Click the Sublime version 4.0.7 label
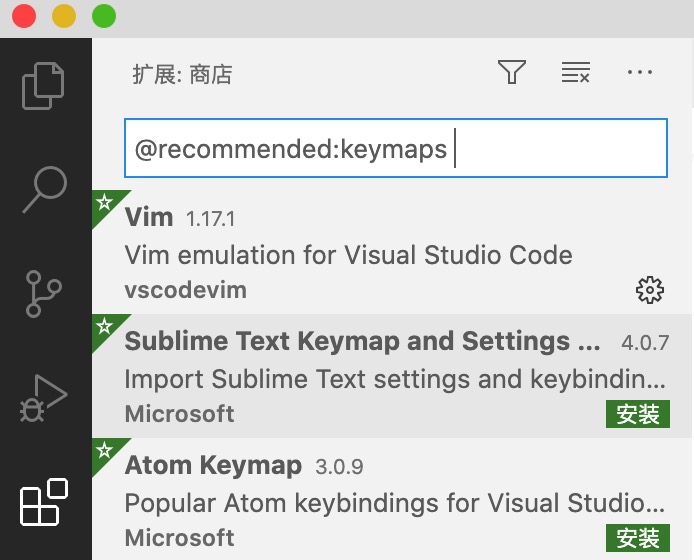The height and width of the screenshot is (560, 694). pos(645,343)
